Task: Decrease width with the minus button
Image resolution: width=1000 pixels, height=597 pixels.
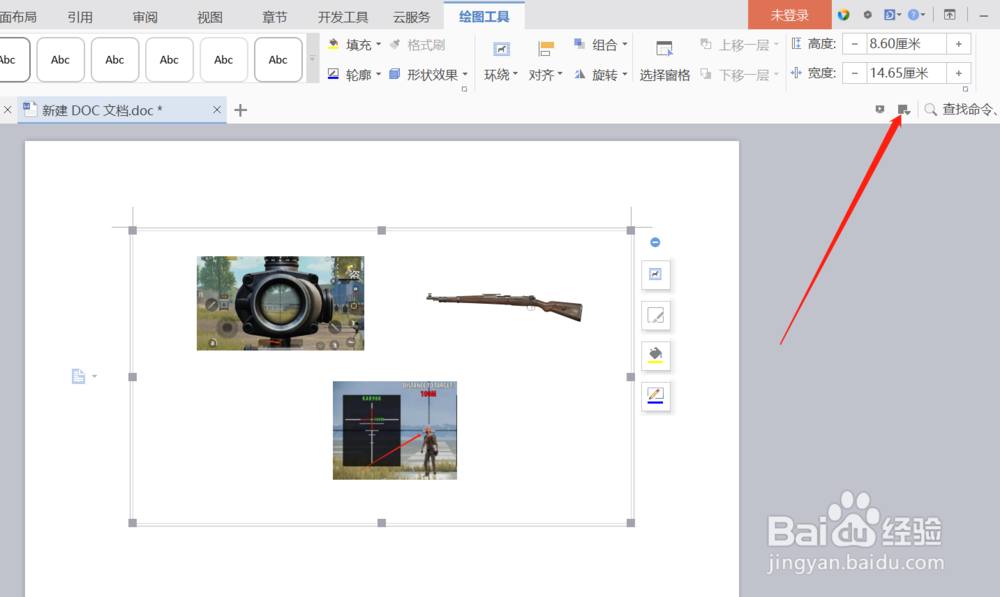Action: [x=855, y=73]
